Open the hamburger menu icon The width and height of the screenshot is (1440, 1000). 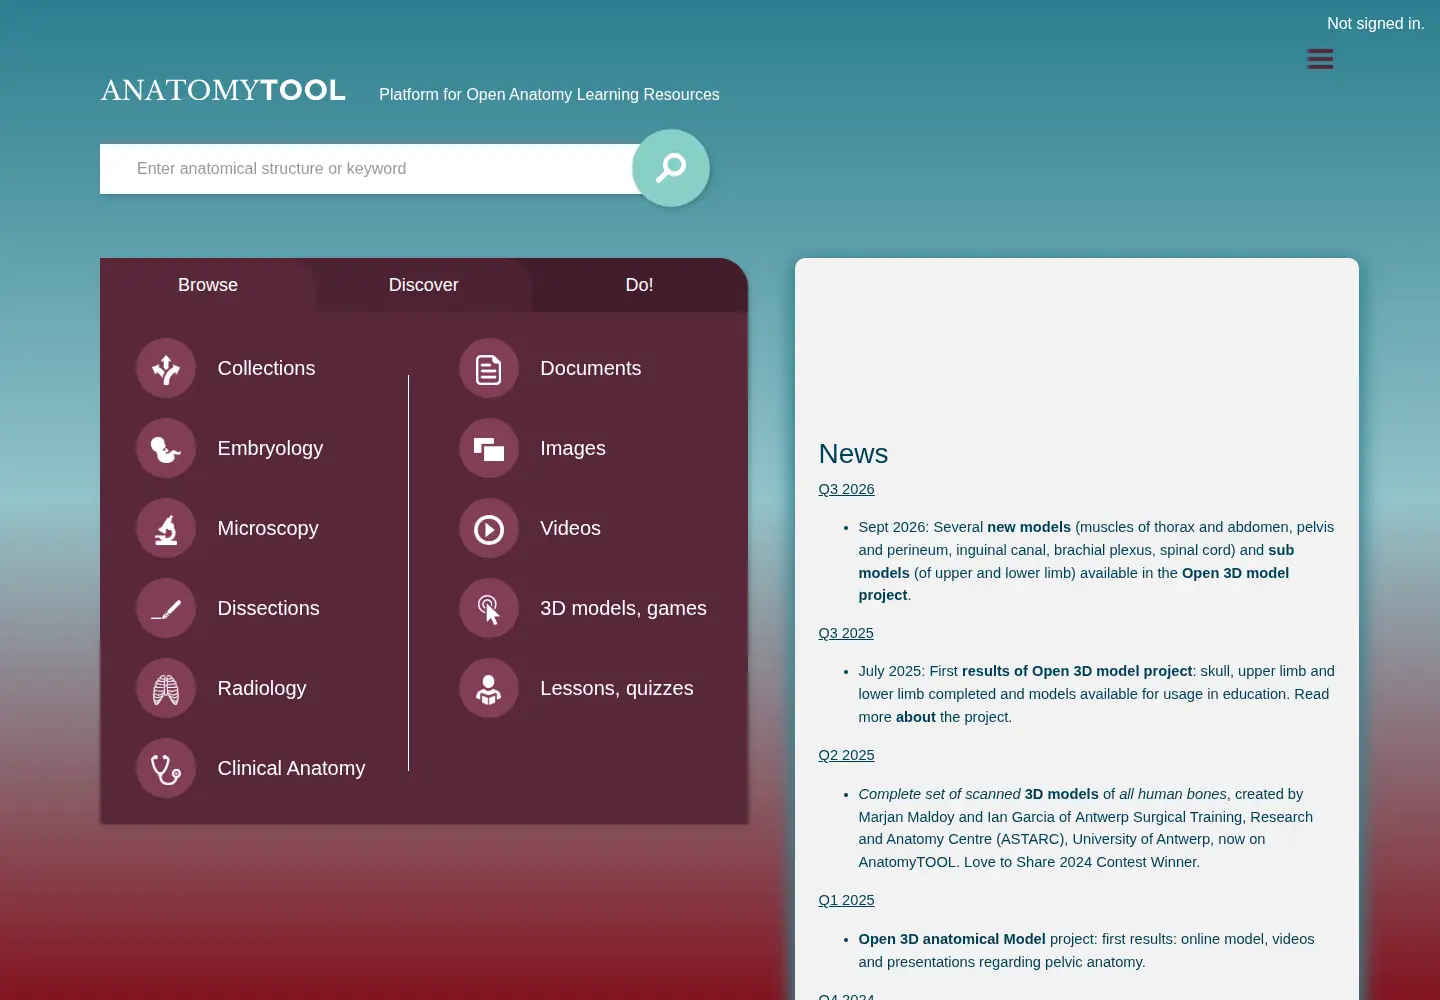(x=1320, y=59)
